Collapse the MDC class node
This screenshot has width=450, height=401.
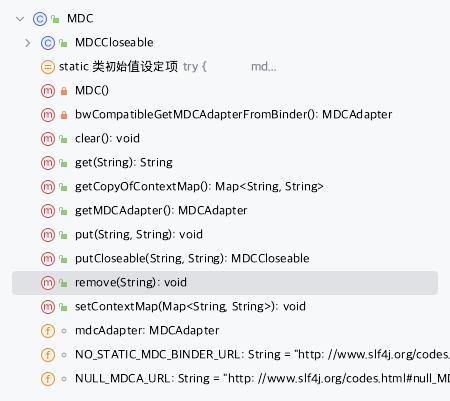coord(20,19)
